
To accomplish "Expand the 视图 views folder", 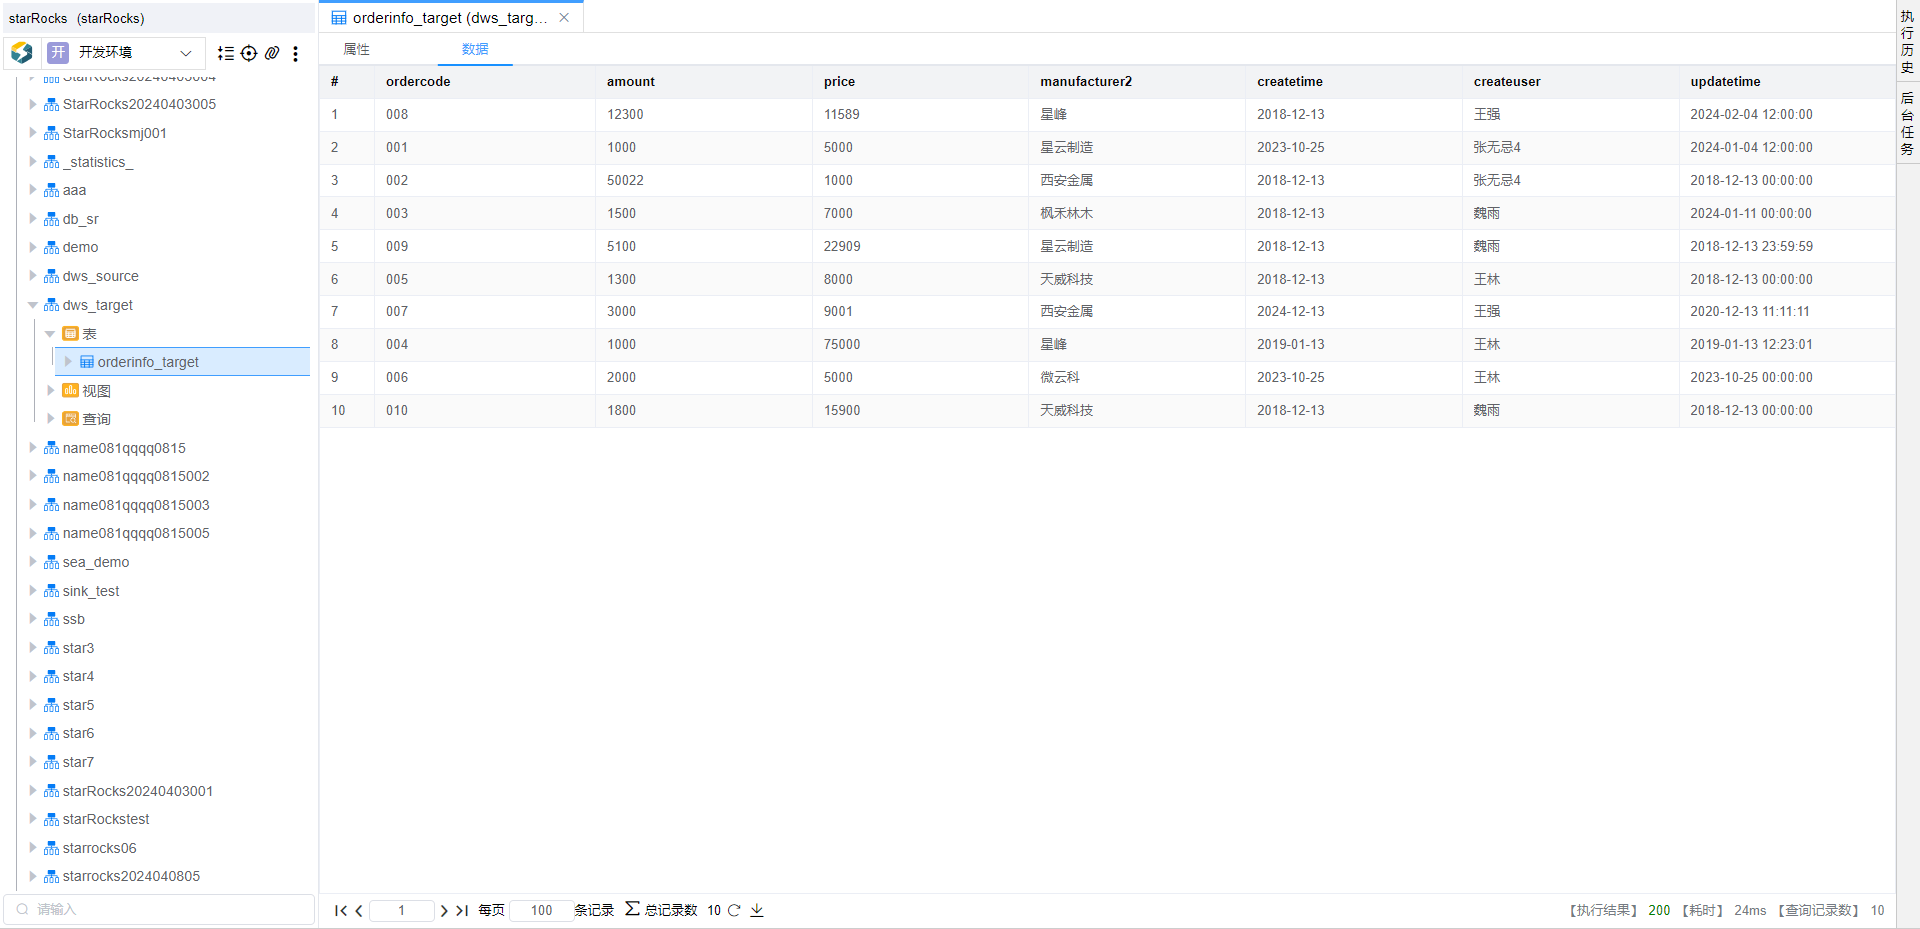I will coord(51,391).
